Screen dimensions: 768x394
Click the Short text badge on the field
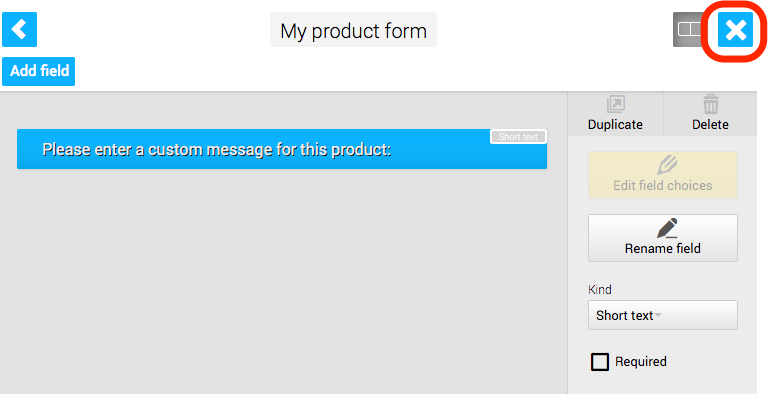(x=518, y=137)
